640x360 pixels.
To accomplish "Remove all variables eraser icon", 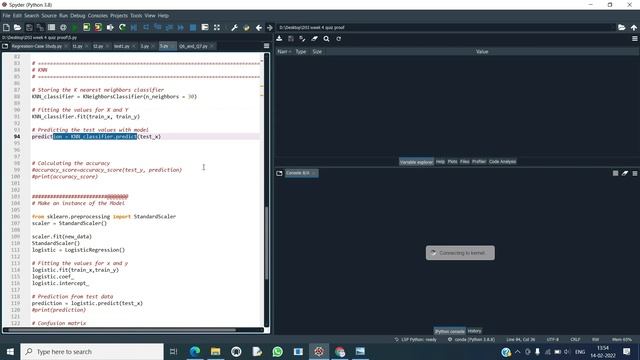I will pyautogui.click(x=314, y=39).
